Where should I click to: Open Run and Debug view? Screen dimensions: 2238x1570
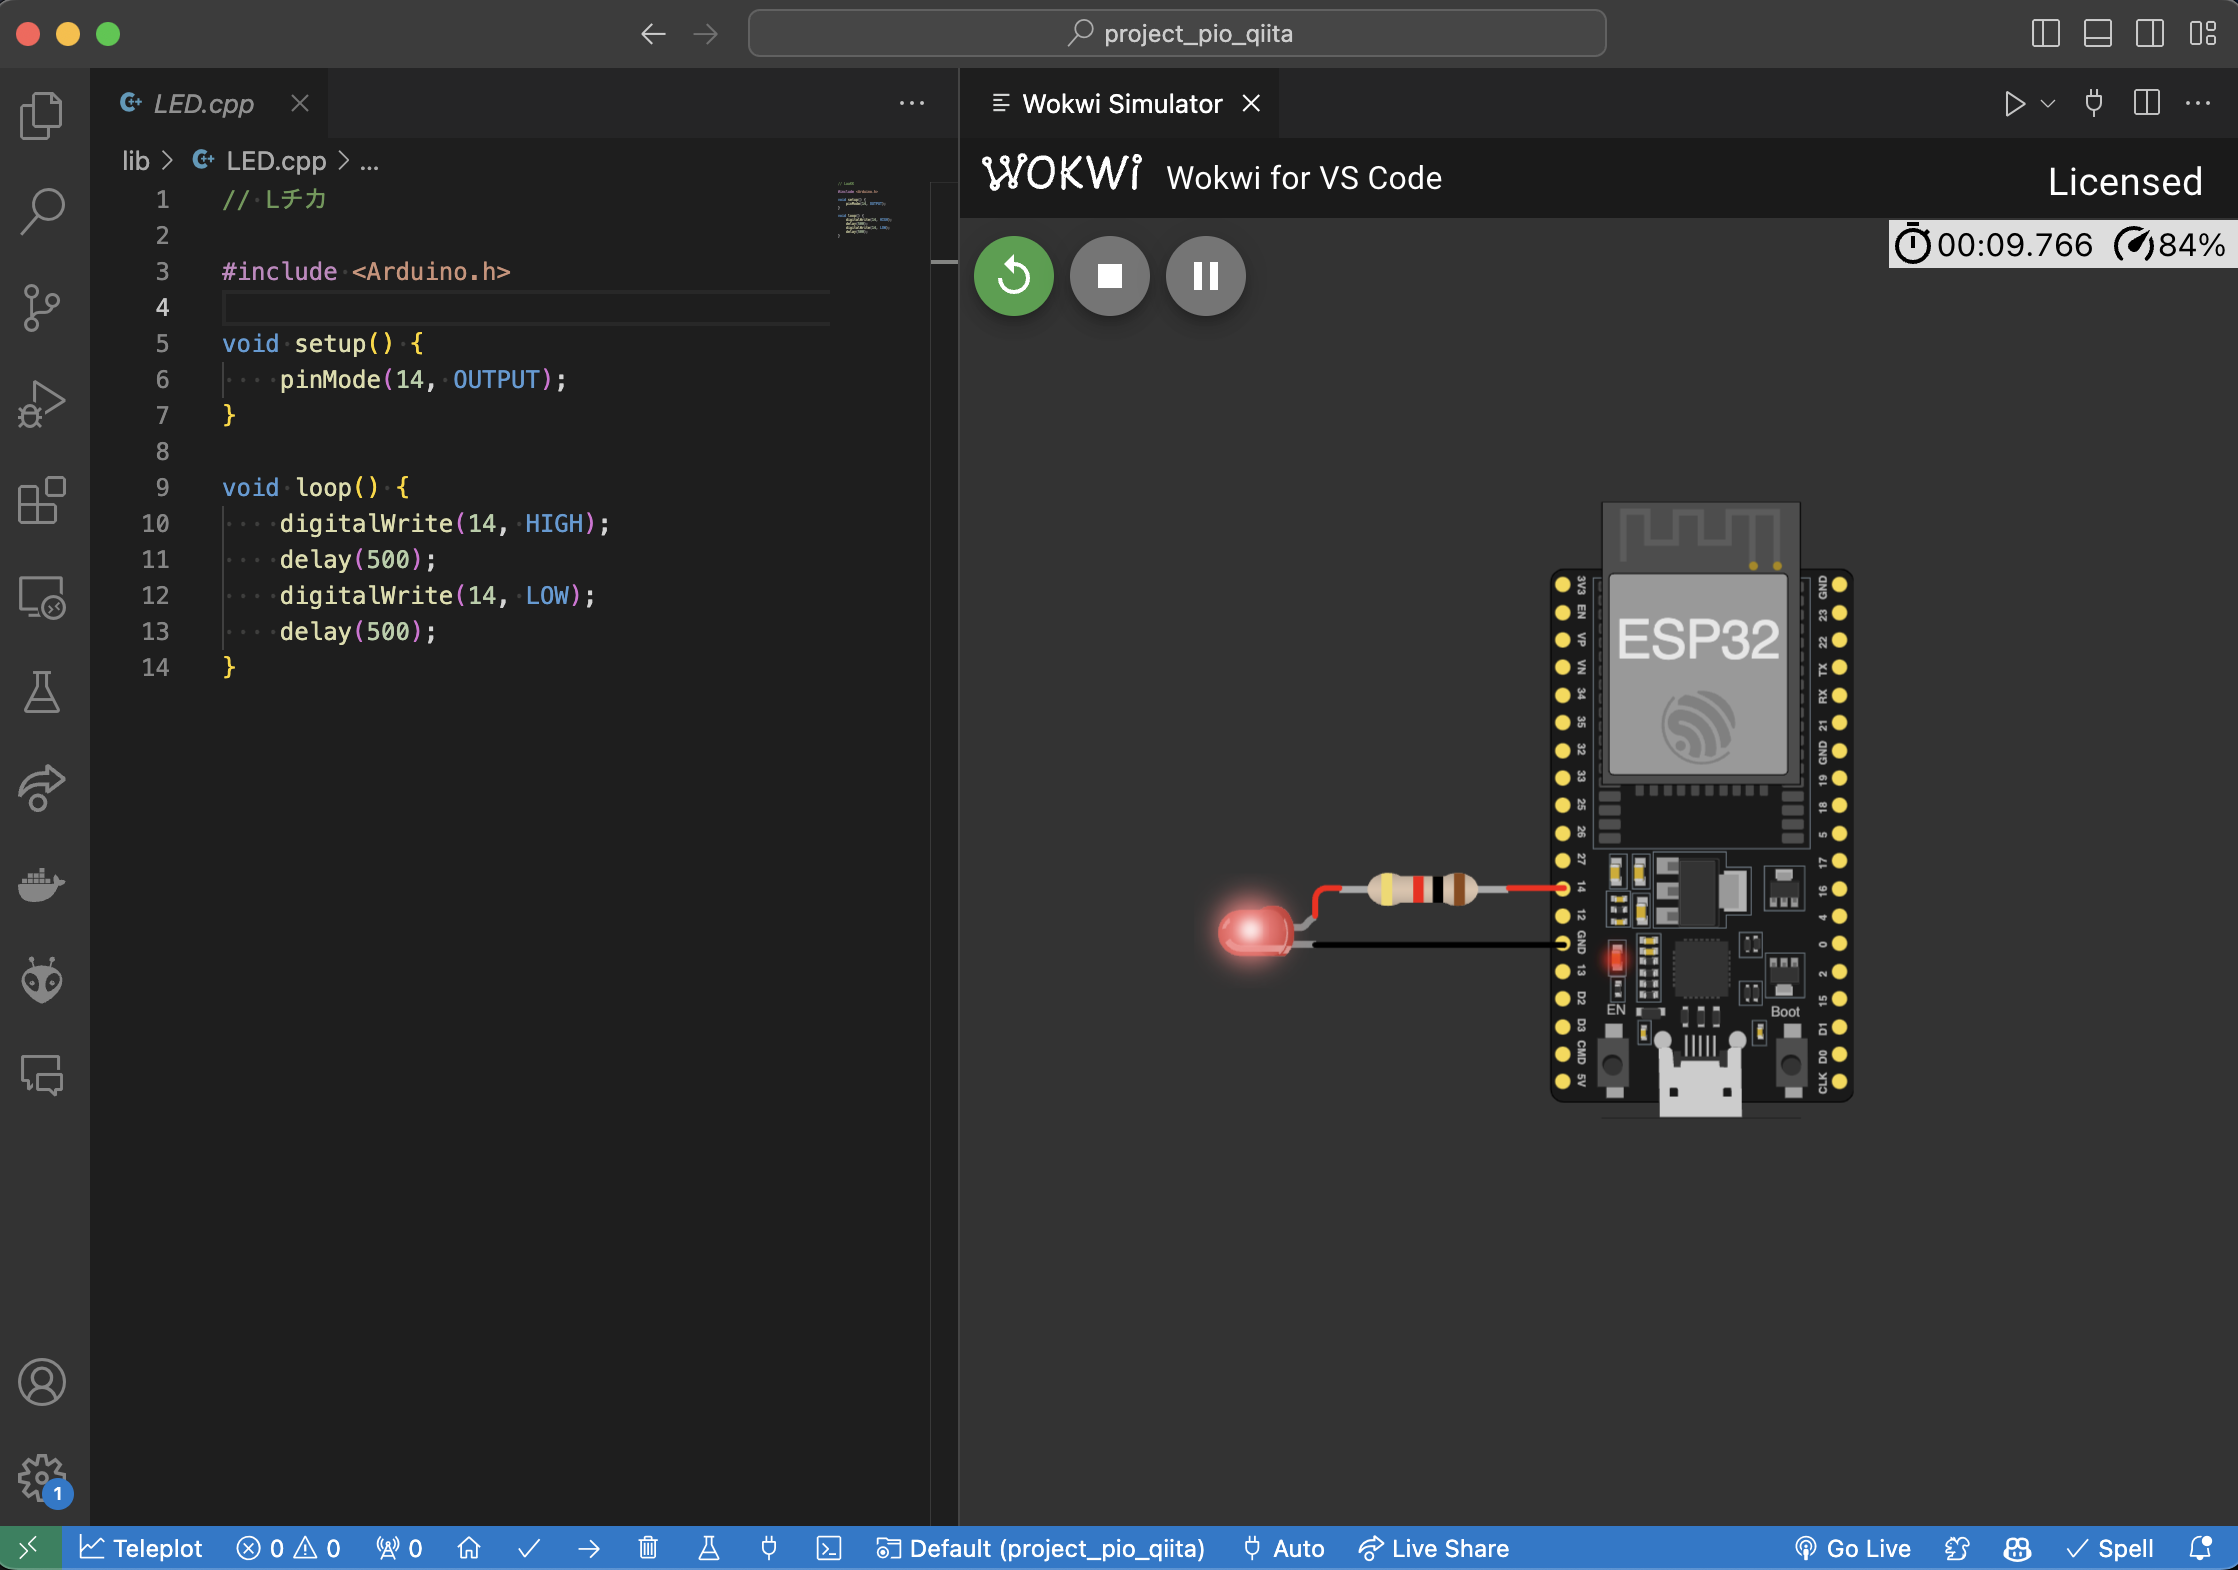click(42, 403)
